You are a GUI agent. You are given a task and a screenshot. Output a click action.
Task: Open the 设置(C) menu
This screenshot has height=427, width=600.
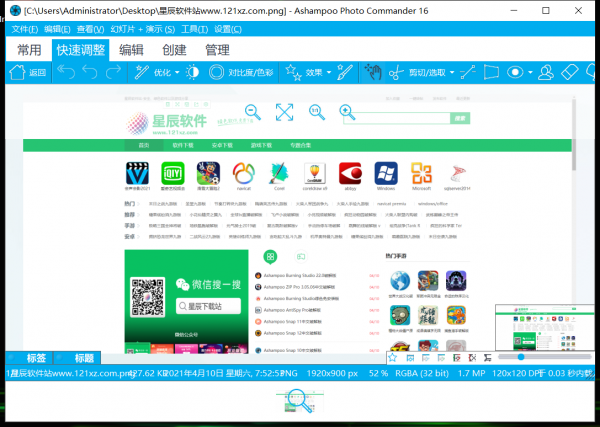[x=228, y=29]
